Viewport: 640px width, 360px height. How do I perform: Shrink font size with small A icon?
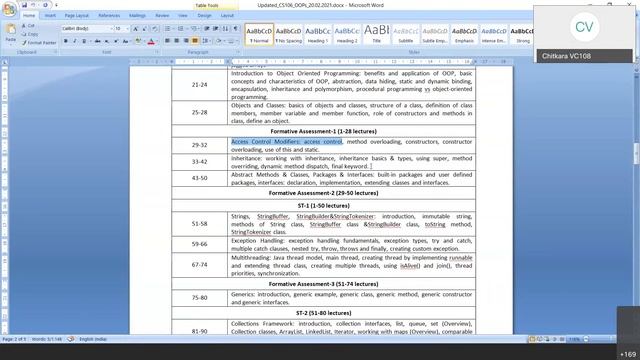[144, 29]
